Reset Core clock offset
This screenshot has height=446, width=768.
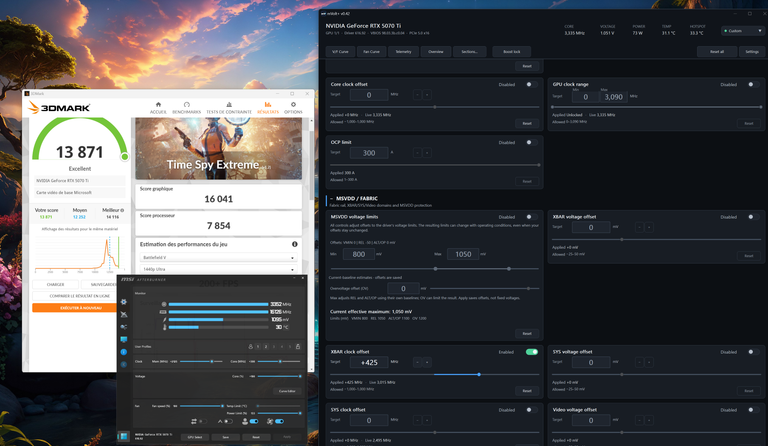527,123
